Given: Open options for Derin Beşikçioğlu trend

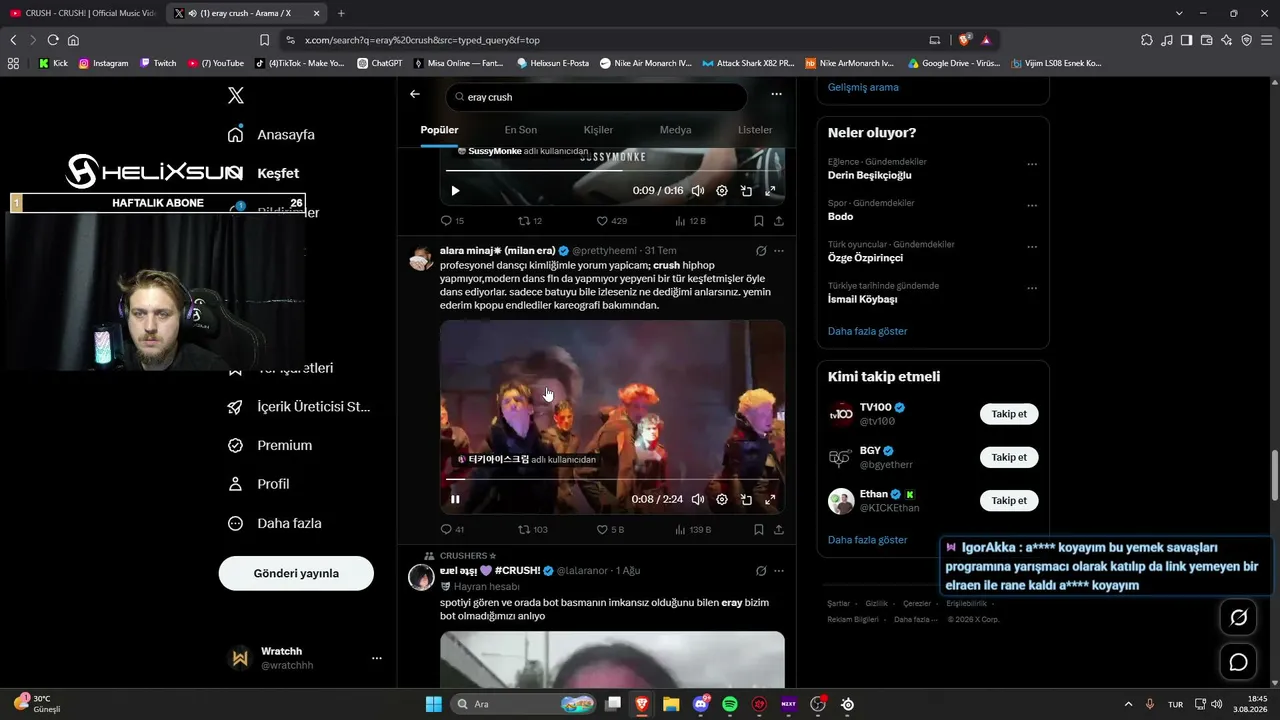Looking at the screenshot, I should (x=1032, y=164).
